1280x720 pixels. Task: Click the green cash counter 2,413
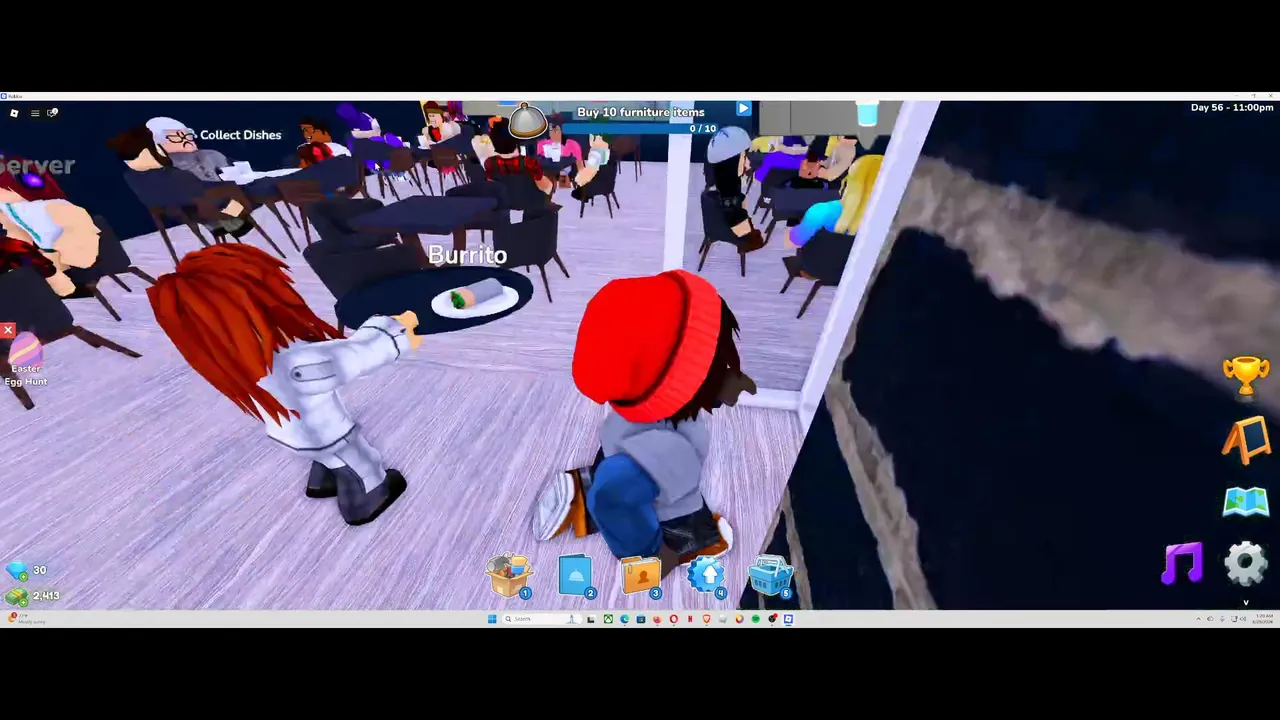[32, 596]
